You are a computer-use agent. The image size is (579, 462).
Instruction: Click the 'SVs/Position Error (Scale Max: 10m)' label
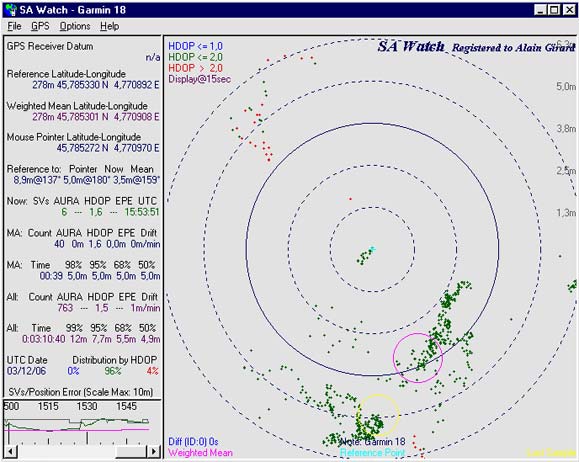(80, 392)
